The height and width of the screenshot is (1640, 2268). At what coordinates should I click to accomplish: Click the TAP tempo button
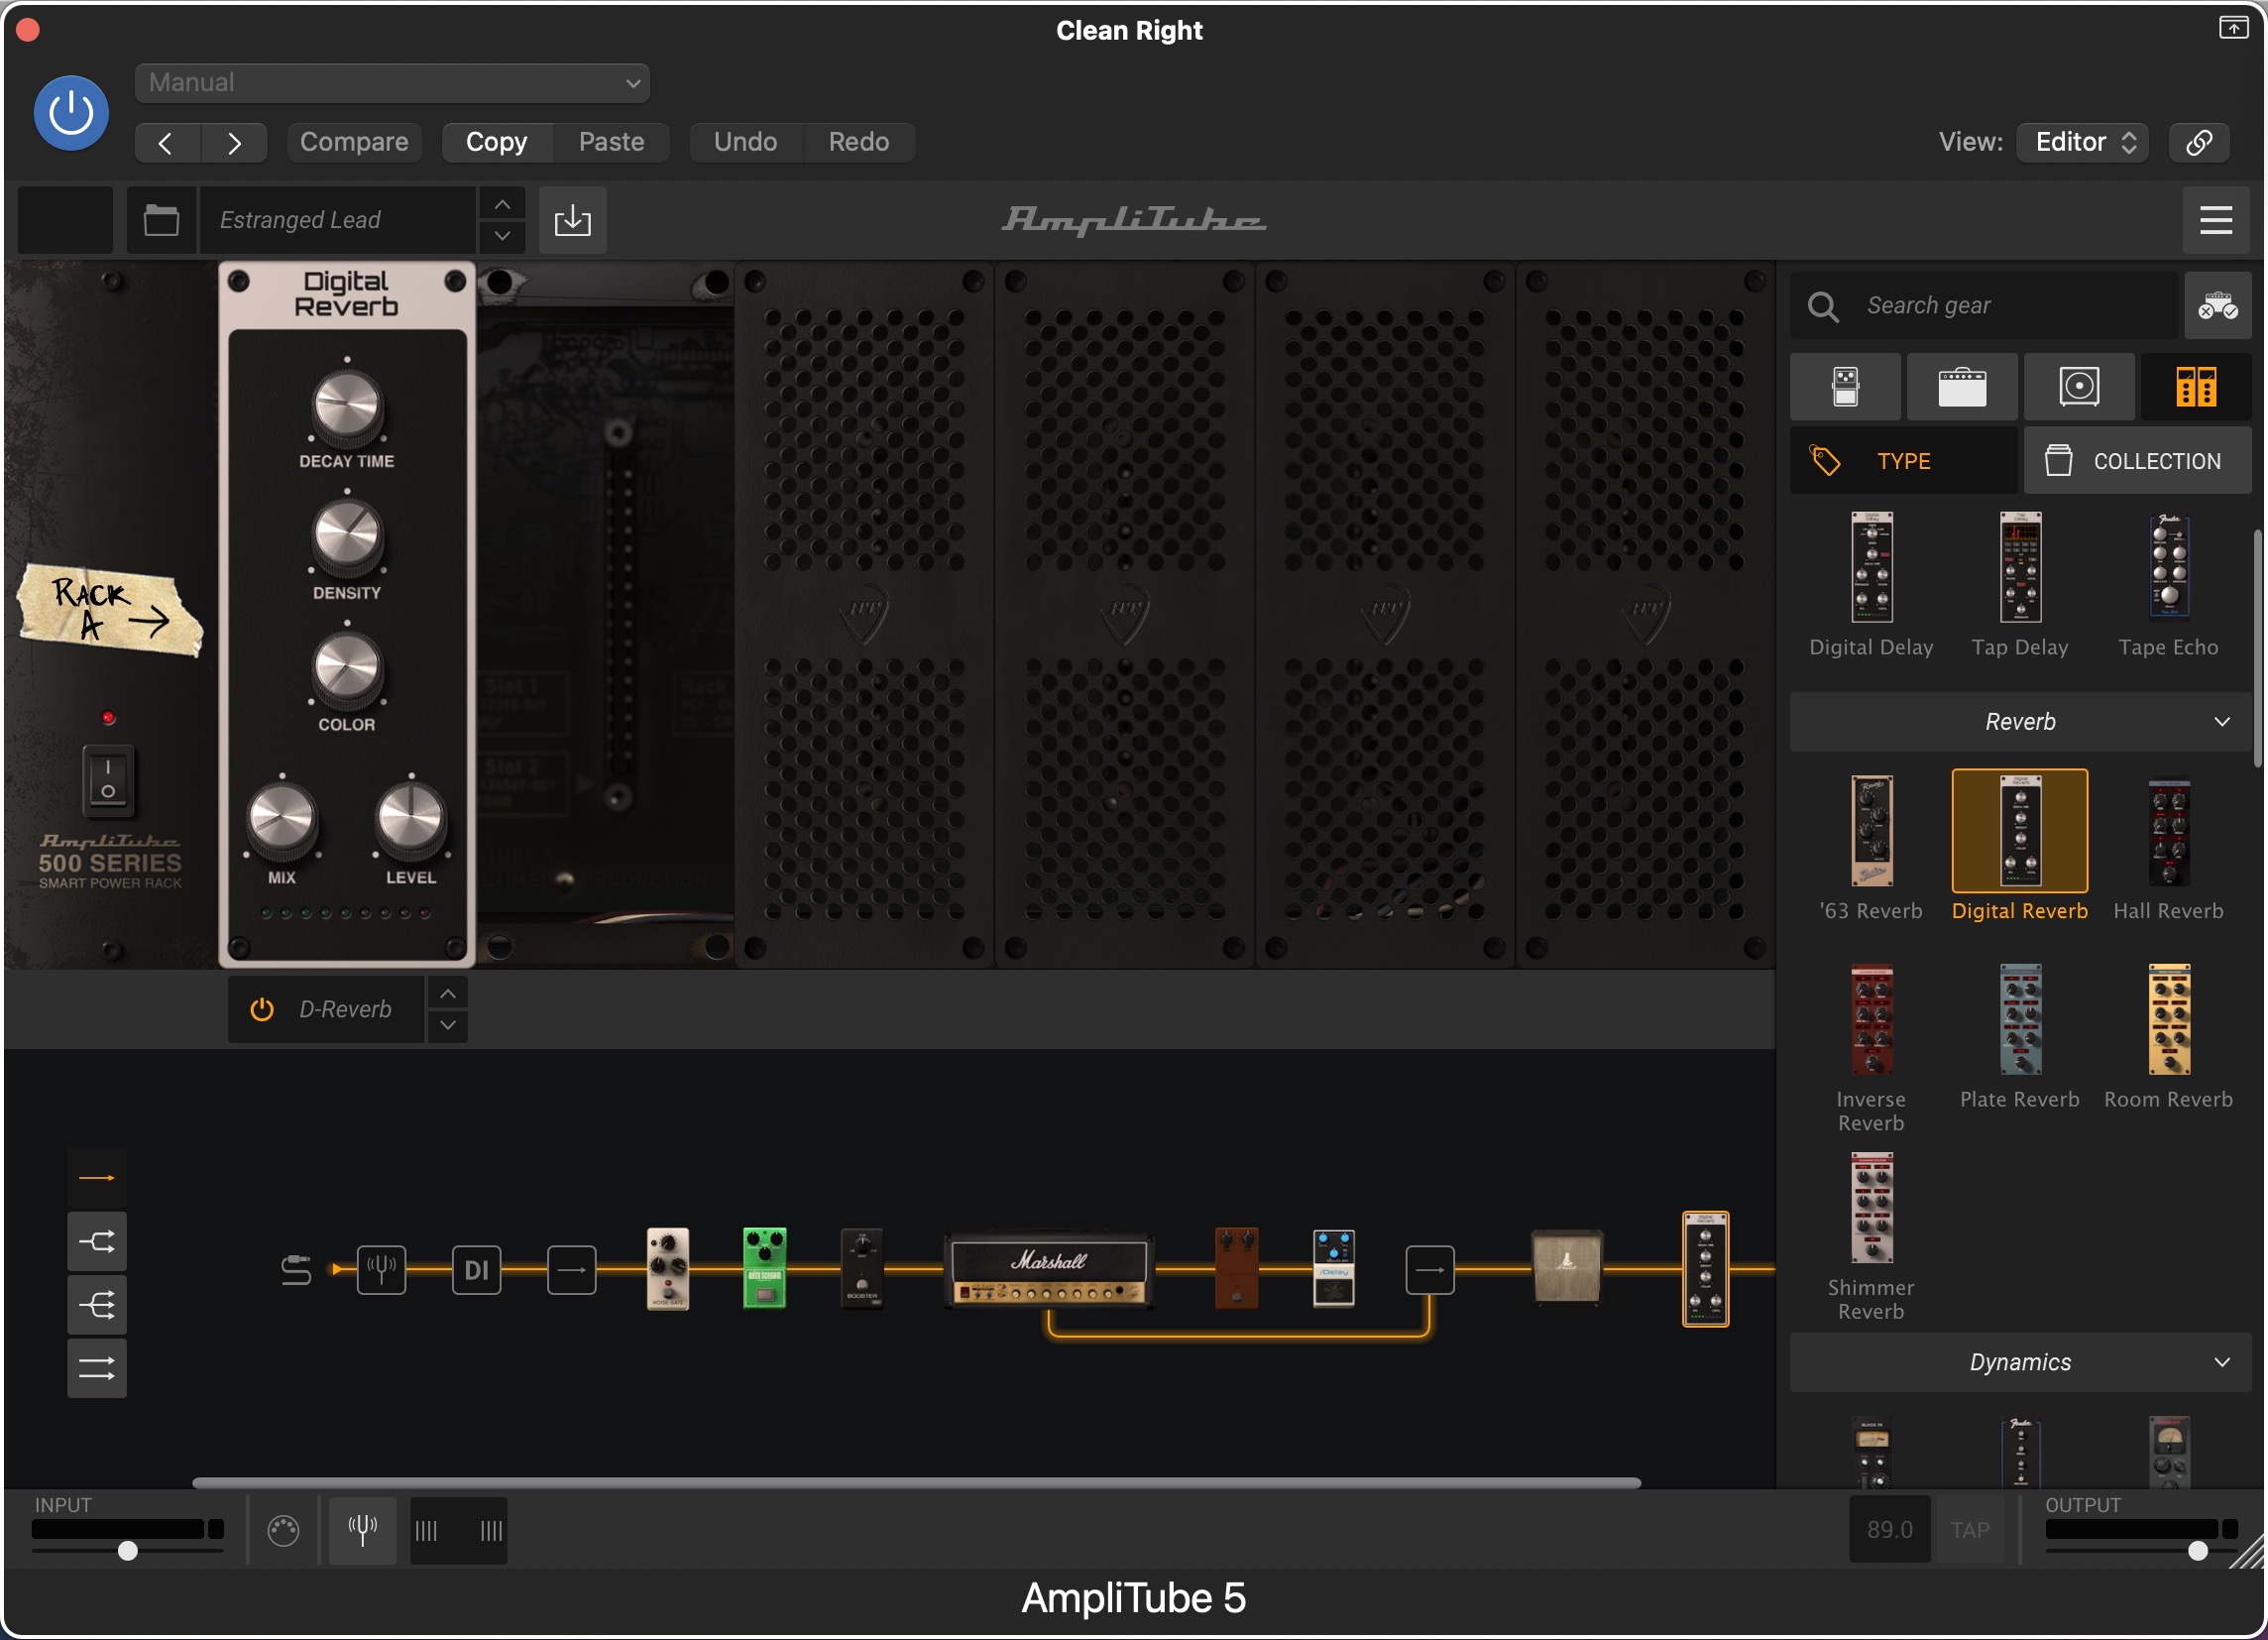click(1970, 1530)
